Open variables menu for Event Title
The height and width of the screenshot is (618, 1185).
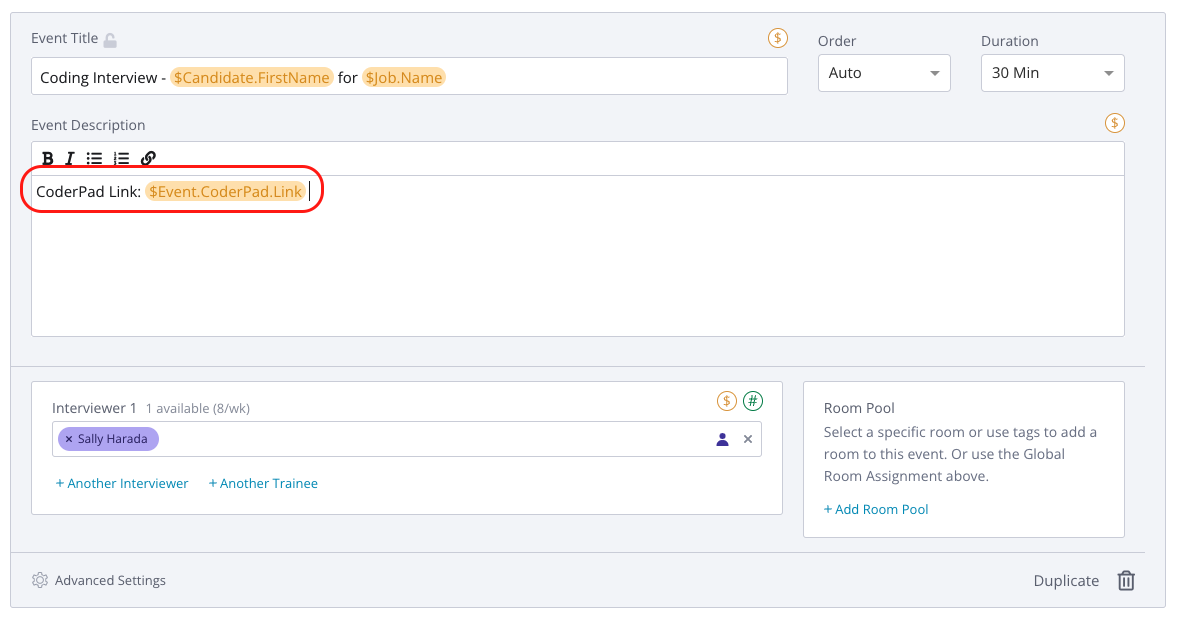point(777,38)
